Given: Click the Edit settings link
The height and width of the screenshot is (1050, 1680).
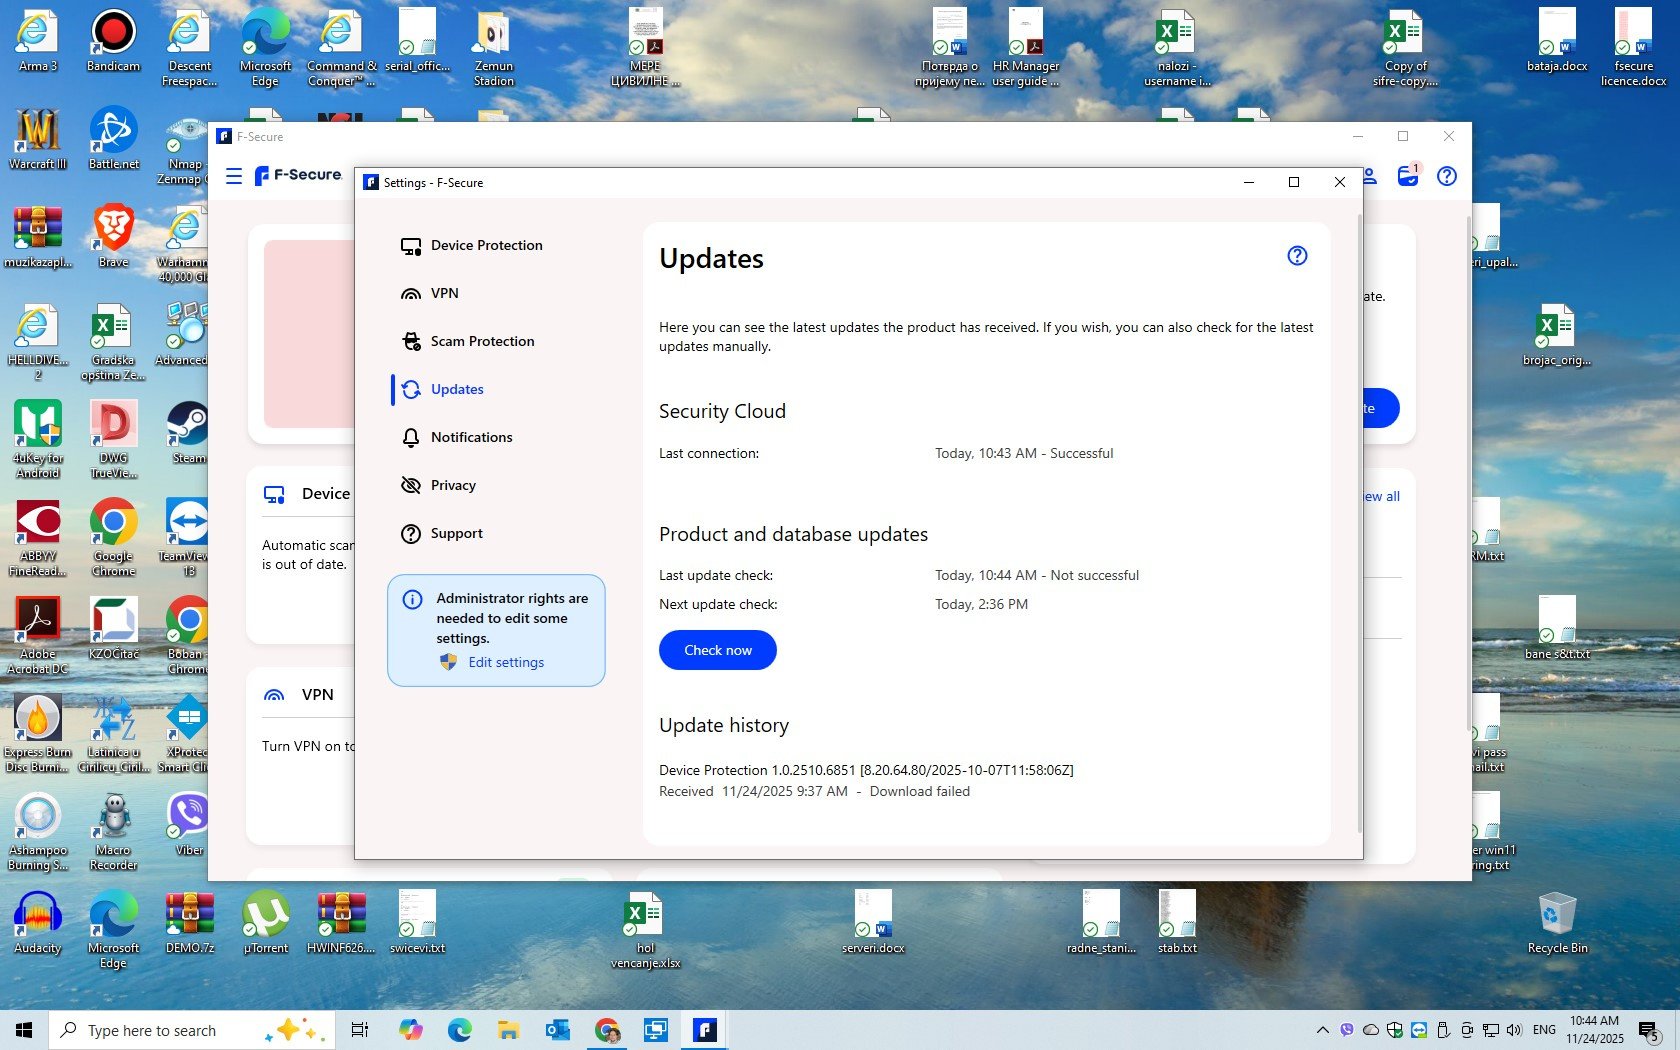Looking at the screenshot, I should tap(505, 663).
